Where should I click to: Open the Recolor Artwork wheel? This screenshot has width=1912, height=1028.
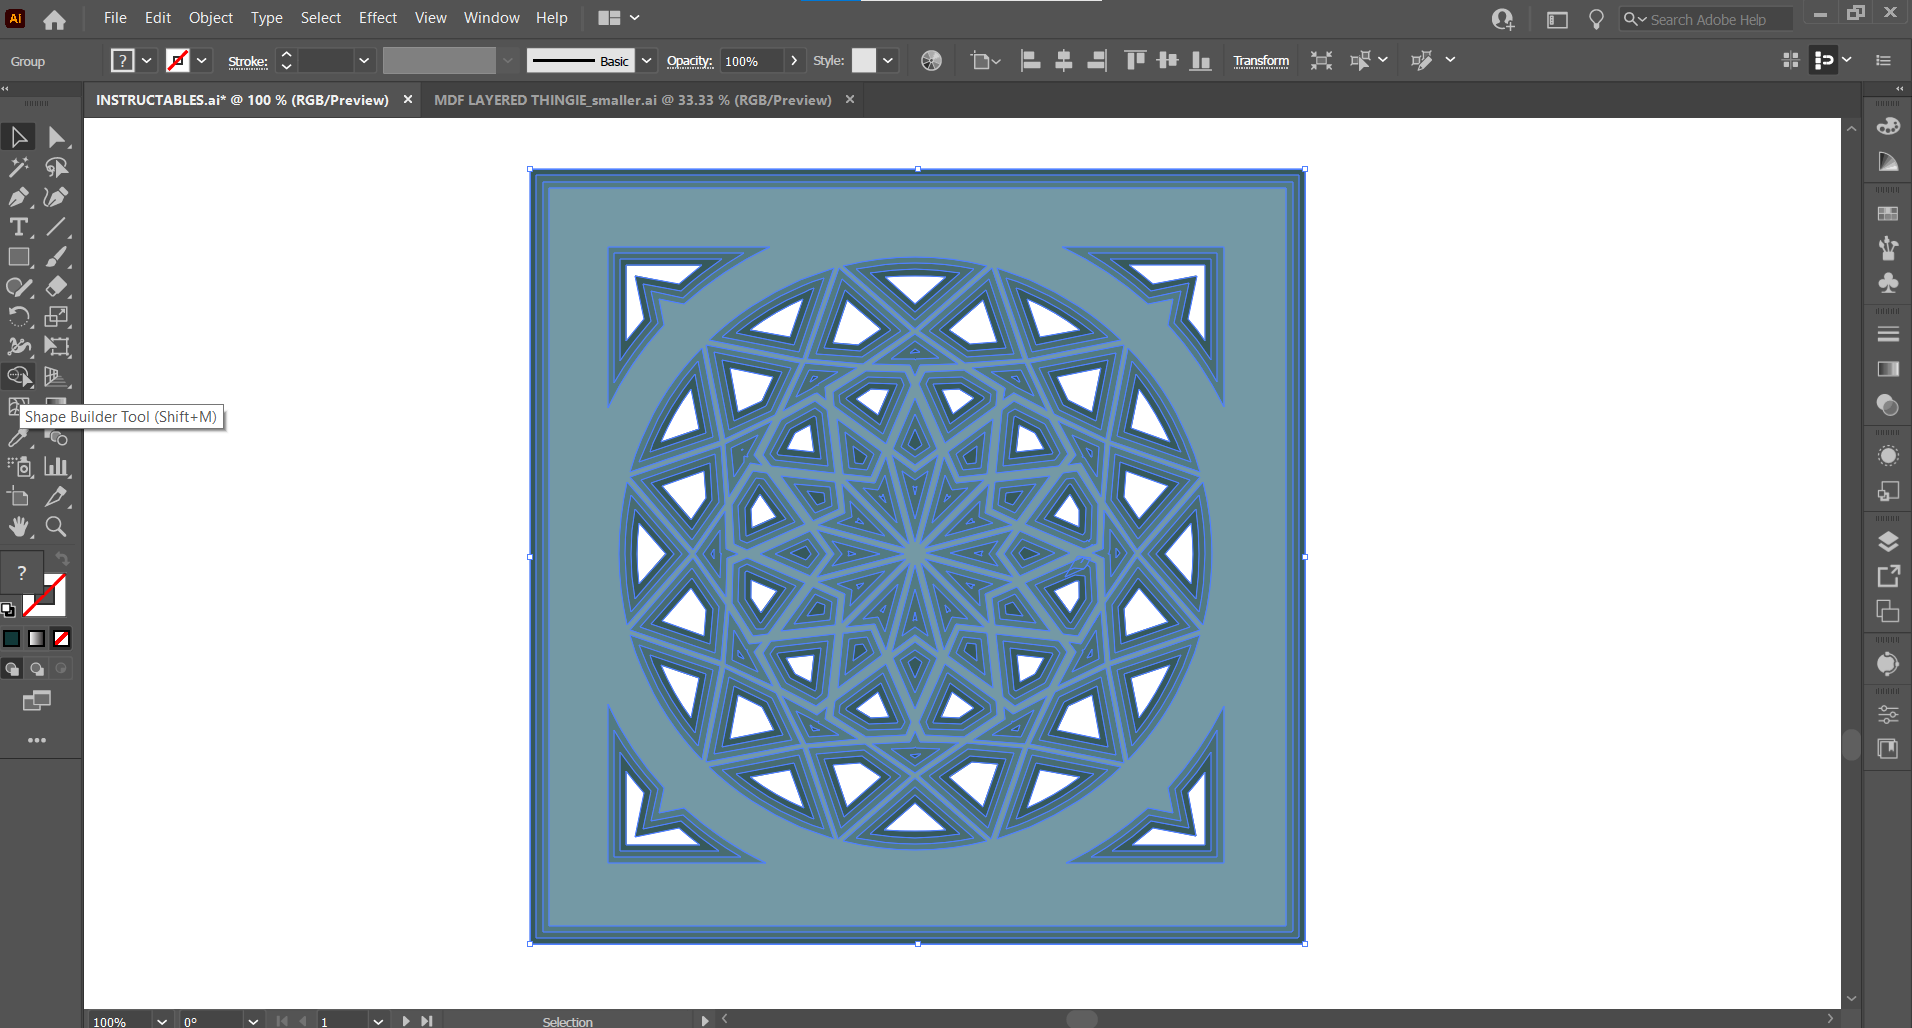[931, 61]
